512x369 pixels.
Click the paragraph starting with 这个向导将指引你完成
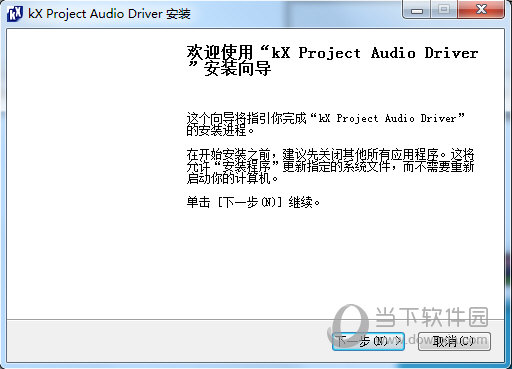325,124
